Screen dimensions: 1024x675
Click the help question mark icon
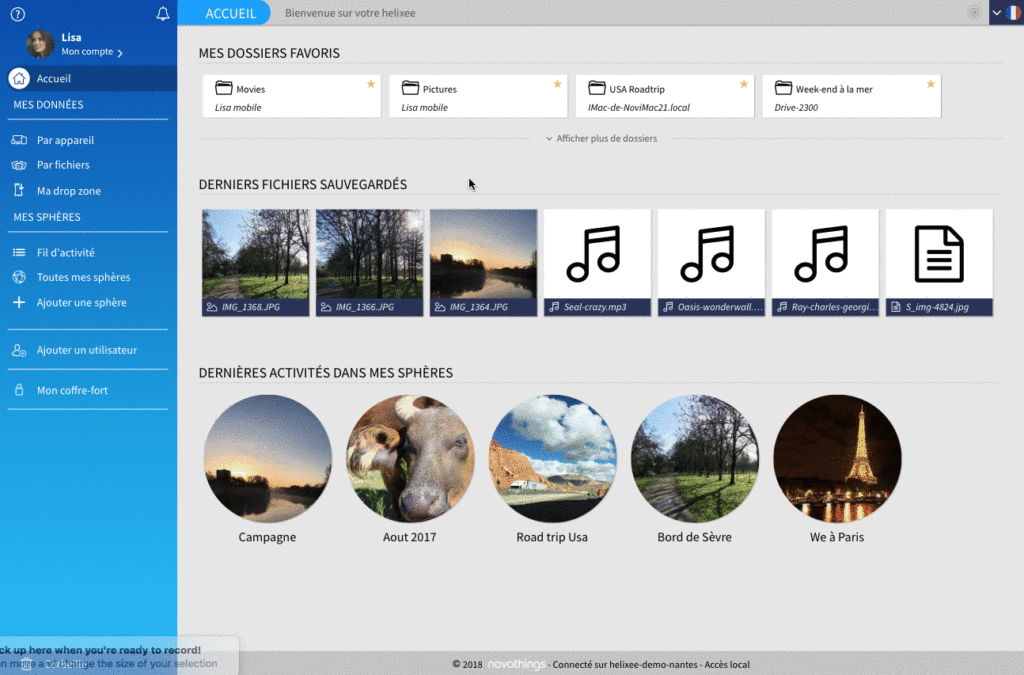coord(17,14)
